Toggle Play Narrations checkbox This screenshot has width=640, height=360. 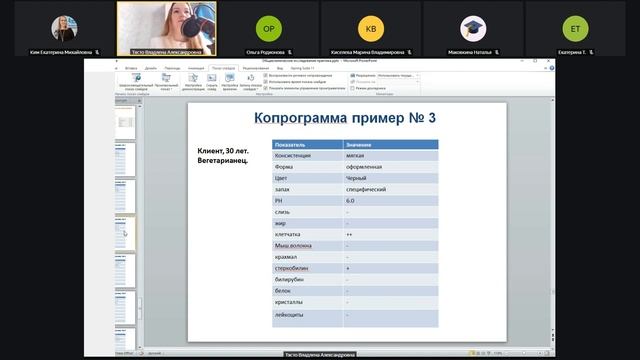coord(266,76)
